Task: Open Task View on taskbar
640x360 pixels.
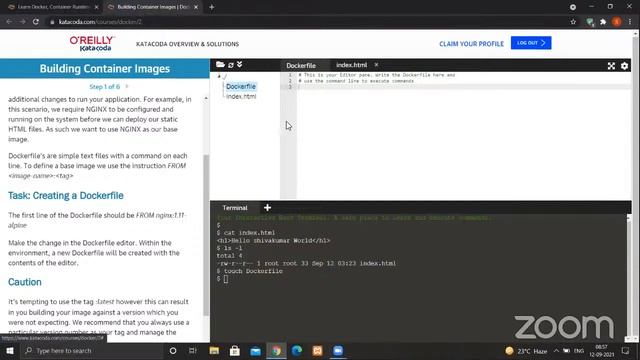Action: (x=193, y=351)
